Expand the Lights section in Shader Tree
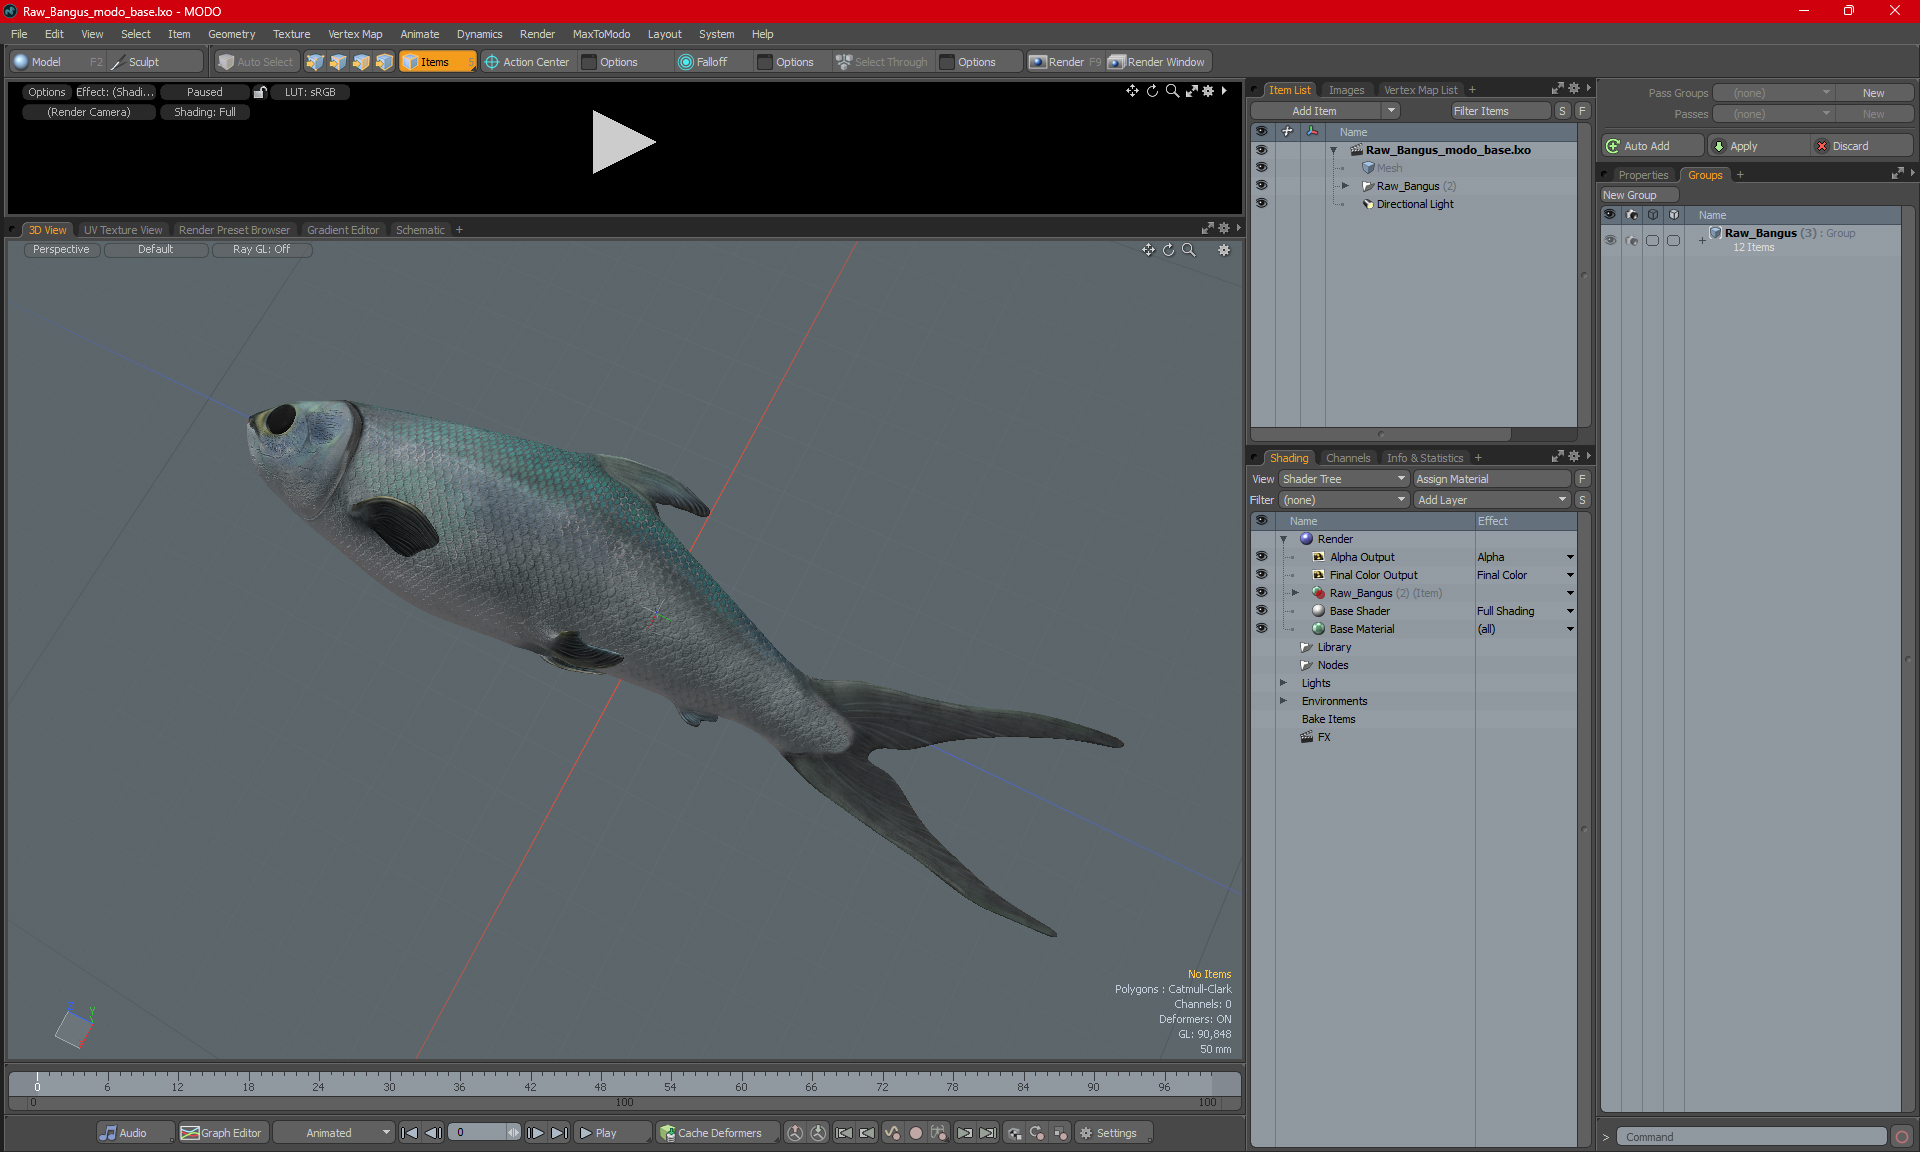The image size is (1920, 1152). click(1282, 682)
